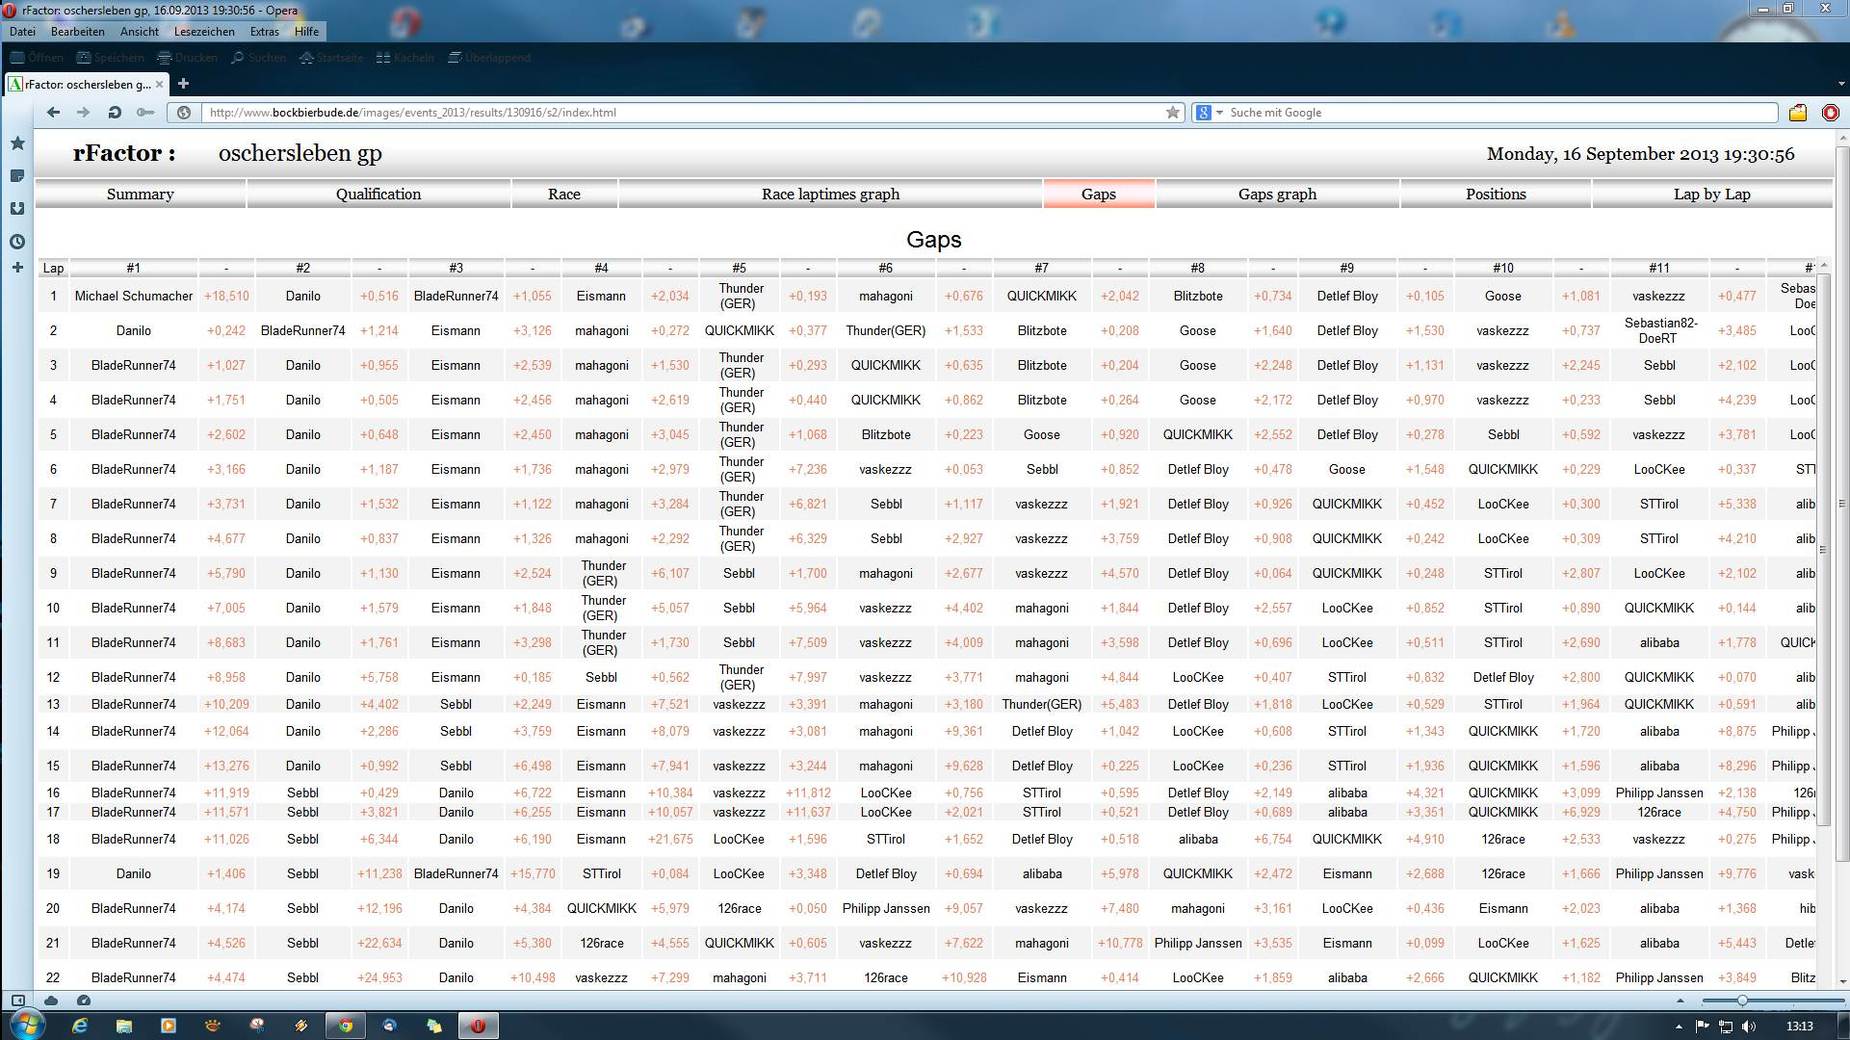
Task: Open the Downloads panel in sidebar
Action: [x=17, y=209]
